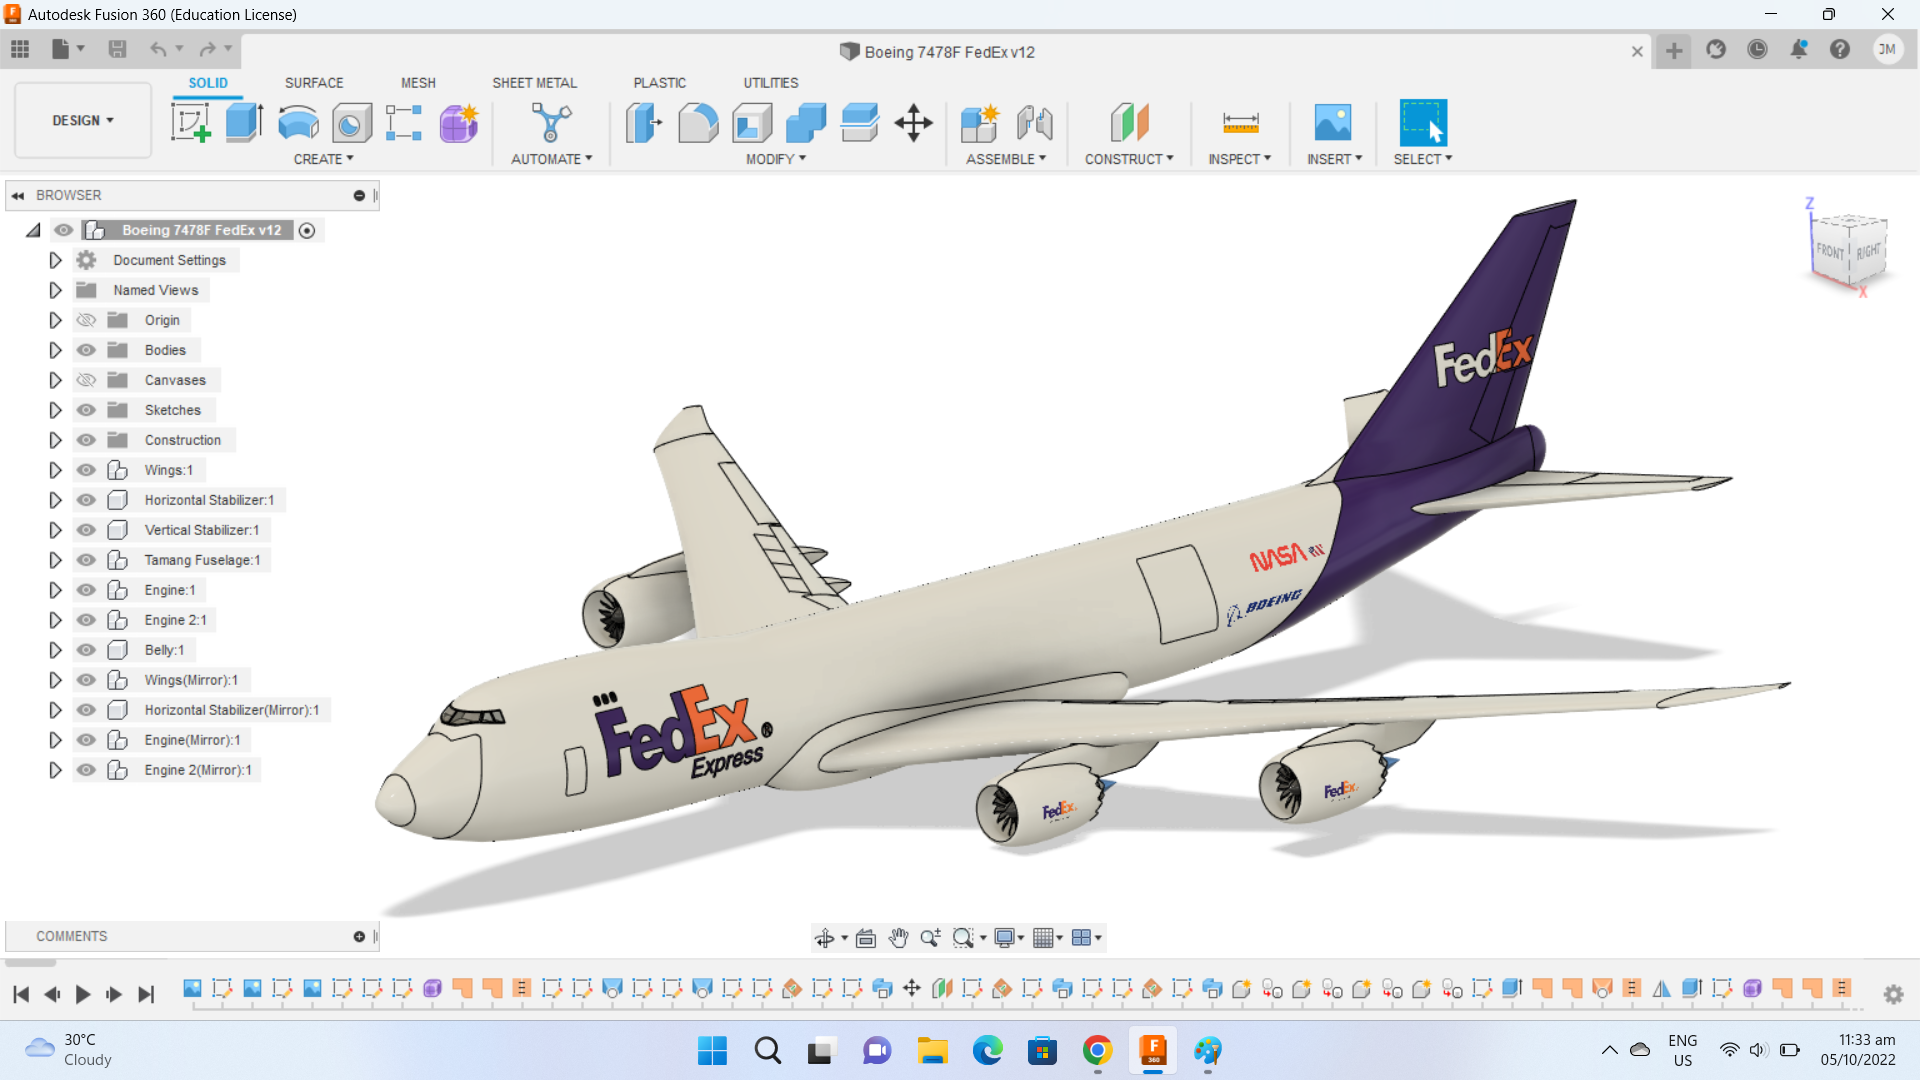Viewport: 1920px width, 1080px height.
Task: Show the hidden Canvases folder
Action: point(87,380)
